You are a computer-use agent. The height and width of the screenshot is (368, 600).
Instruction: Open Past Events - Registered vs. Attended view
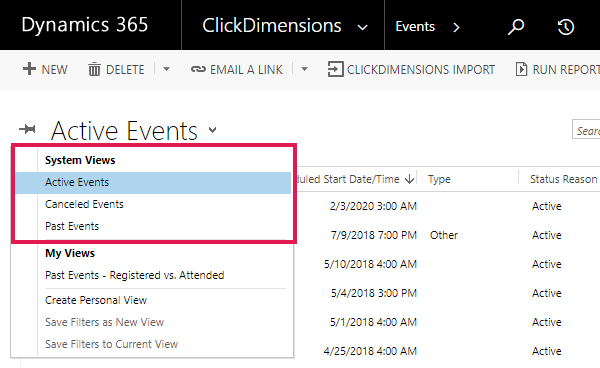(134, 275)
